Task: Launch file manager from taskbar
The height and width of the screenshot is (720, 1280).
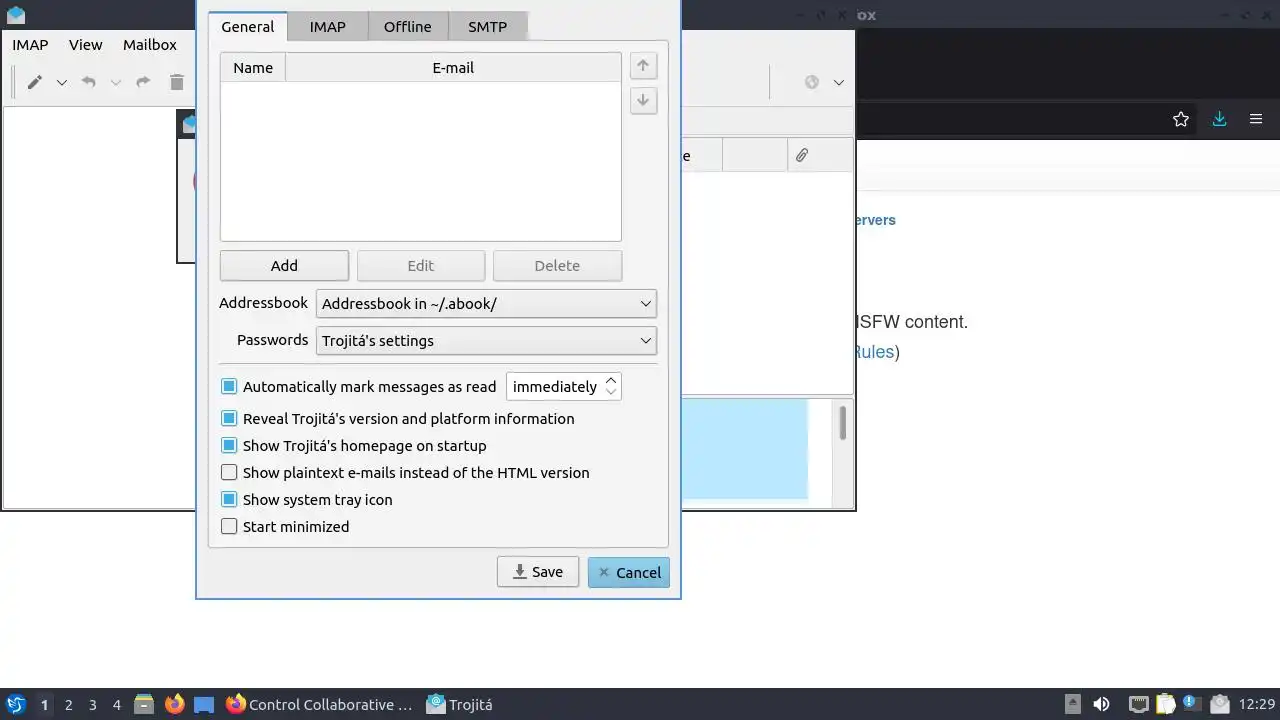Action: pos(144,704)
